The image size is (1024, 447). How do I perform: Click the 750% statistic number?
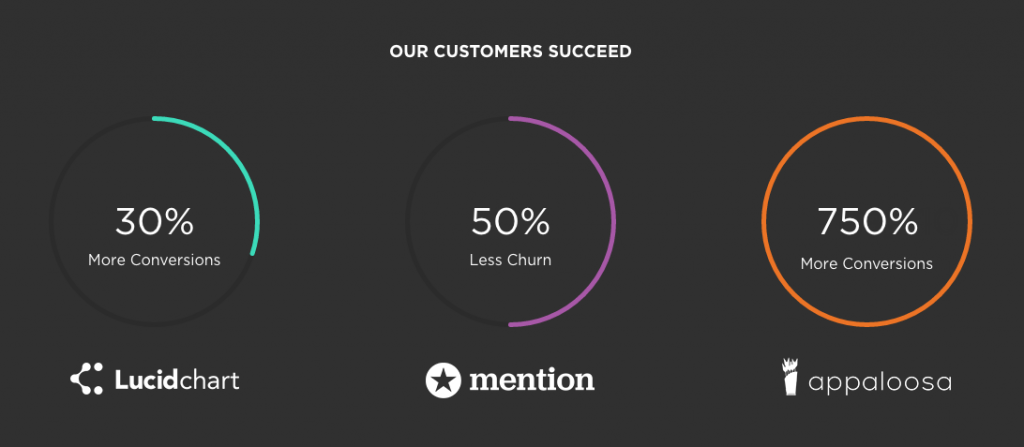click(867, 222)
